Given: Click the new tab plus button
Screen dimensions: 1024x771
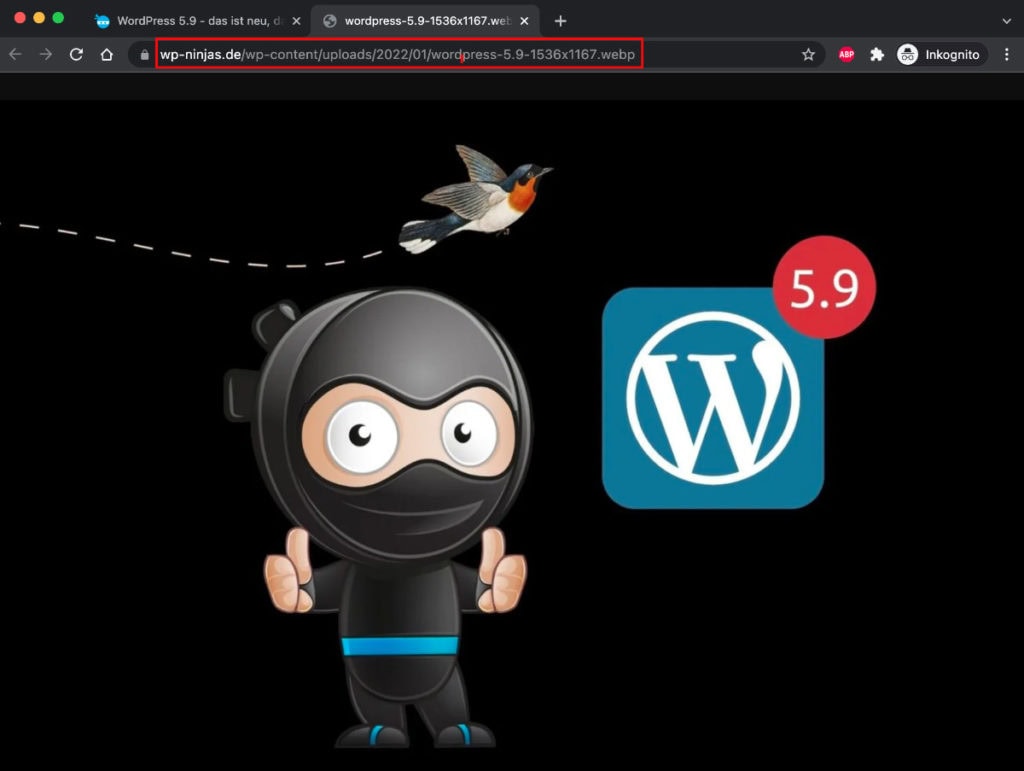Looking at the screenshot, I should point(560,20).
